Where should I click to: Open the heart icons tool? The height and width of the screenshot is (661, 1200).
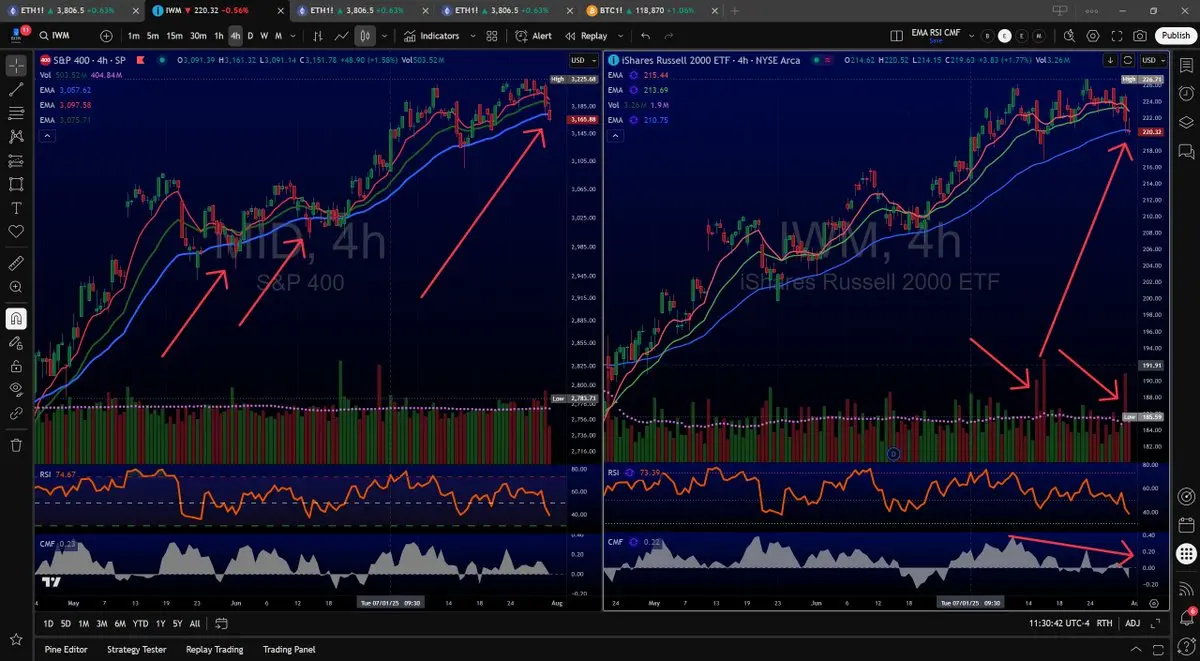[x=16, y=232]
